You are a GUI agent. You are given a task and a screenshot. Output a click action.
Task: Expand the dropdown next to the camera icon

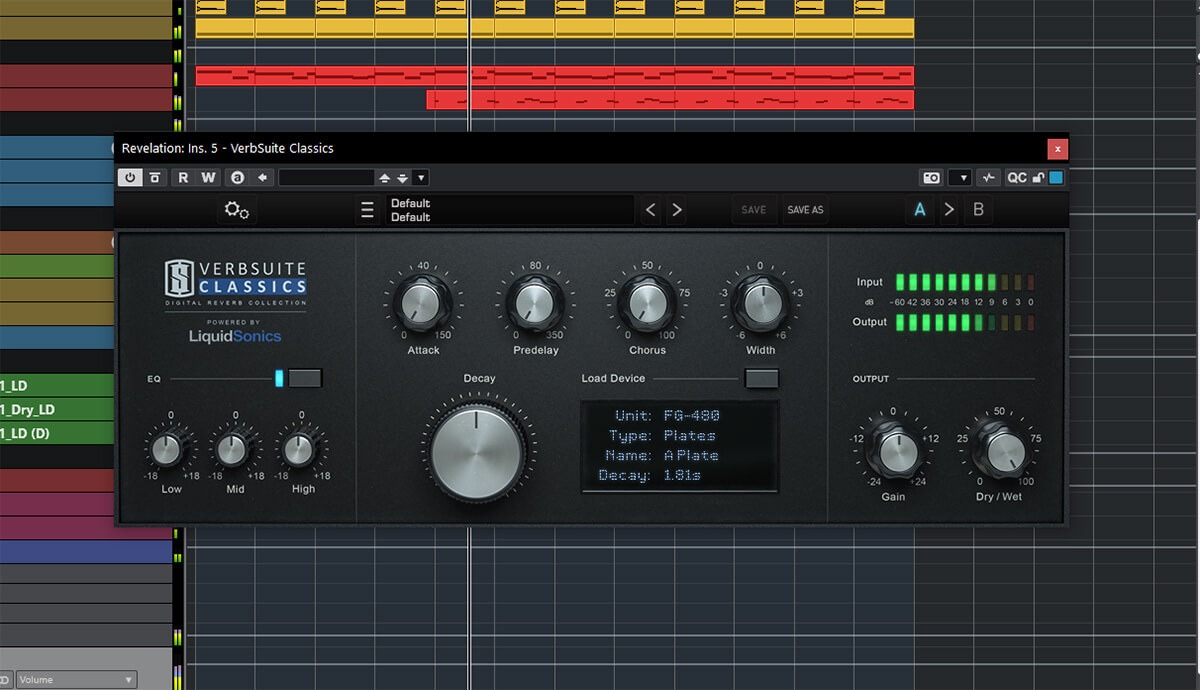click(960, 178)
